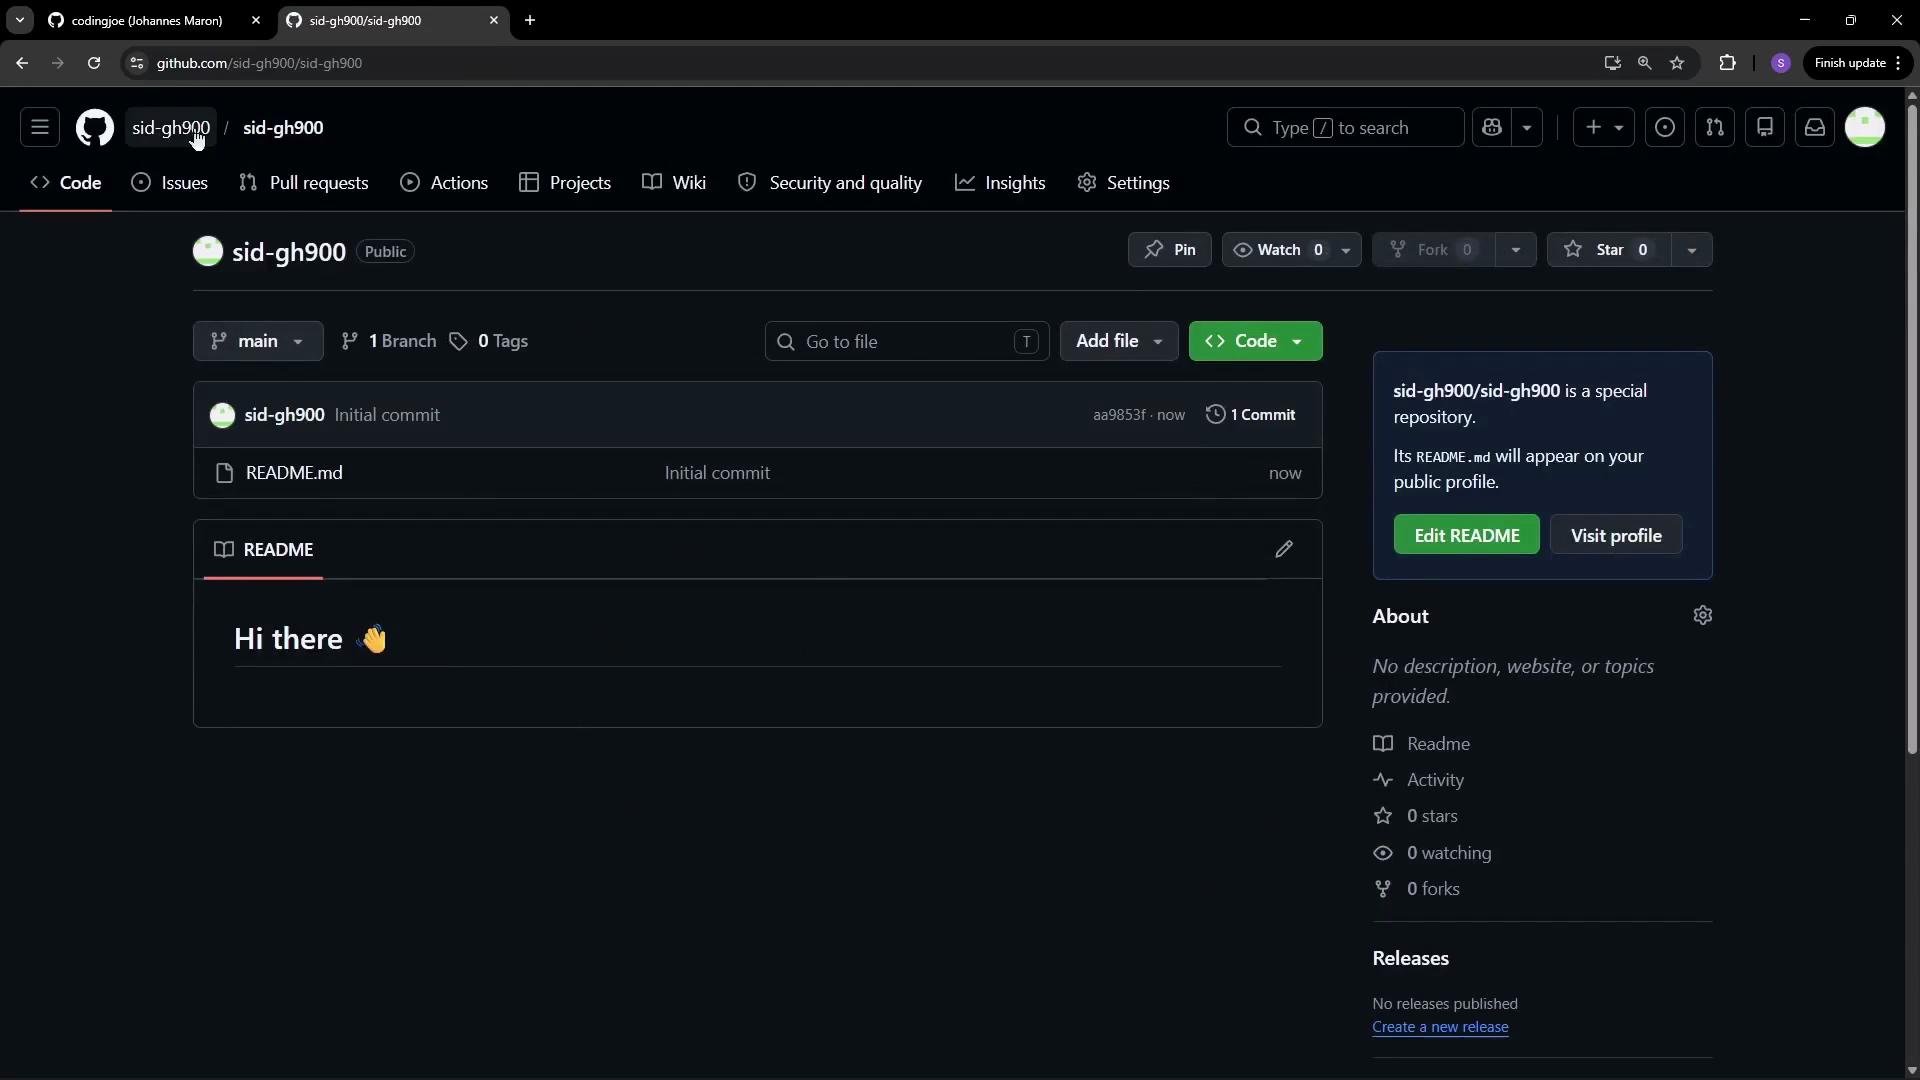
Task: Pin this repository
Action: [1169, 250]
